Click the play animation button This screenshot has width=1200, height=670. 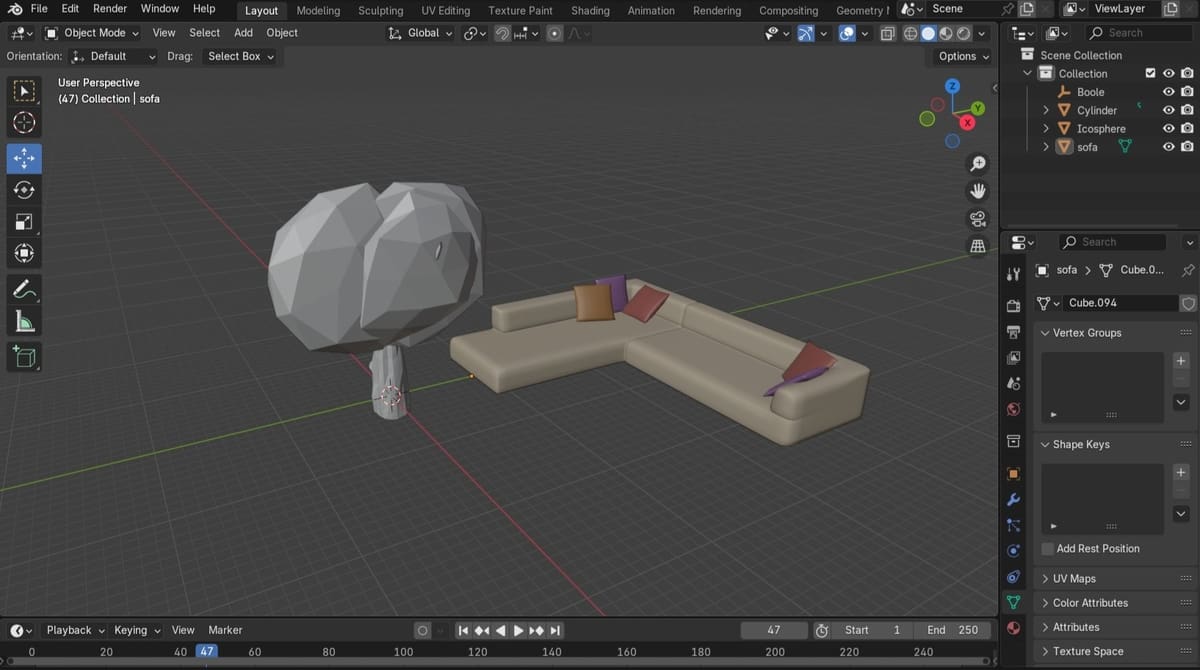tap(518, 630)
